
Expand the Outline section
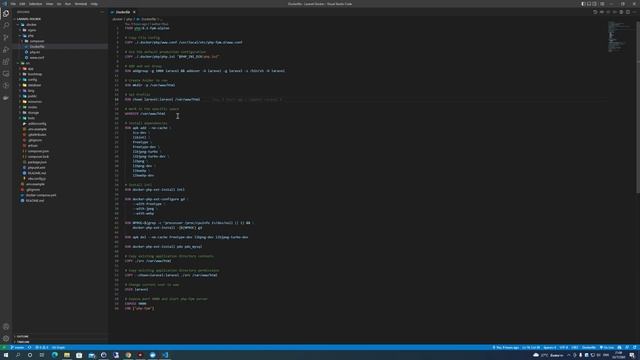(x=22, y=337)
